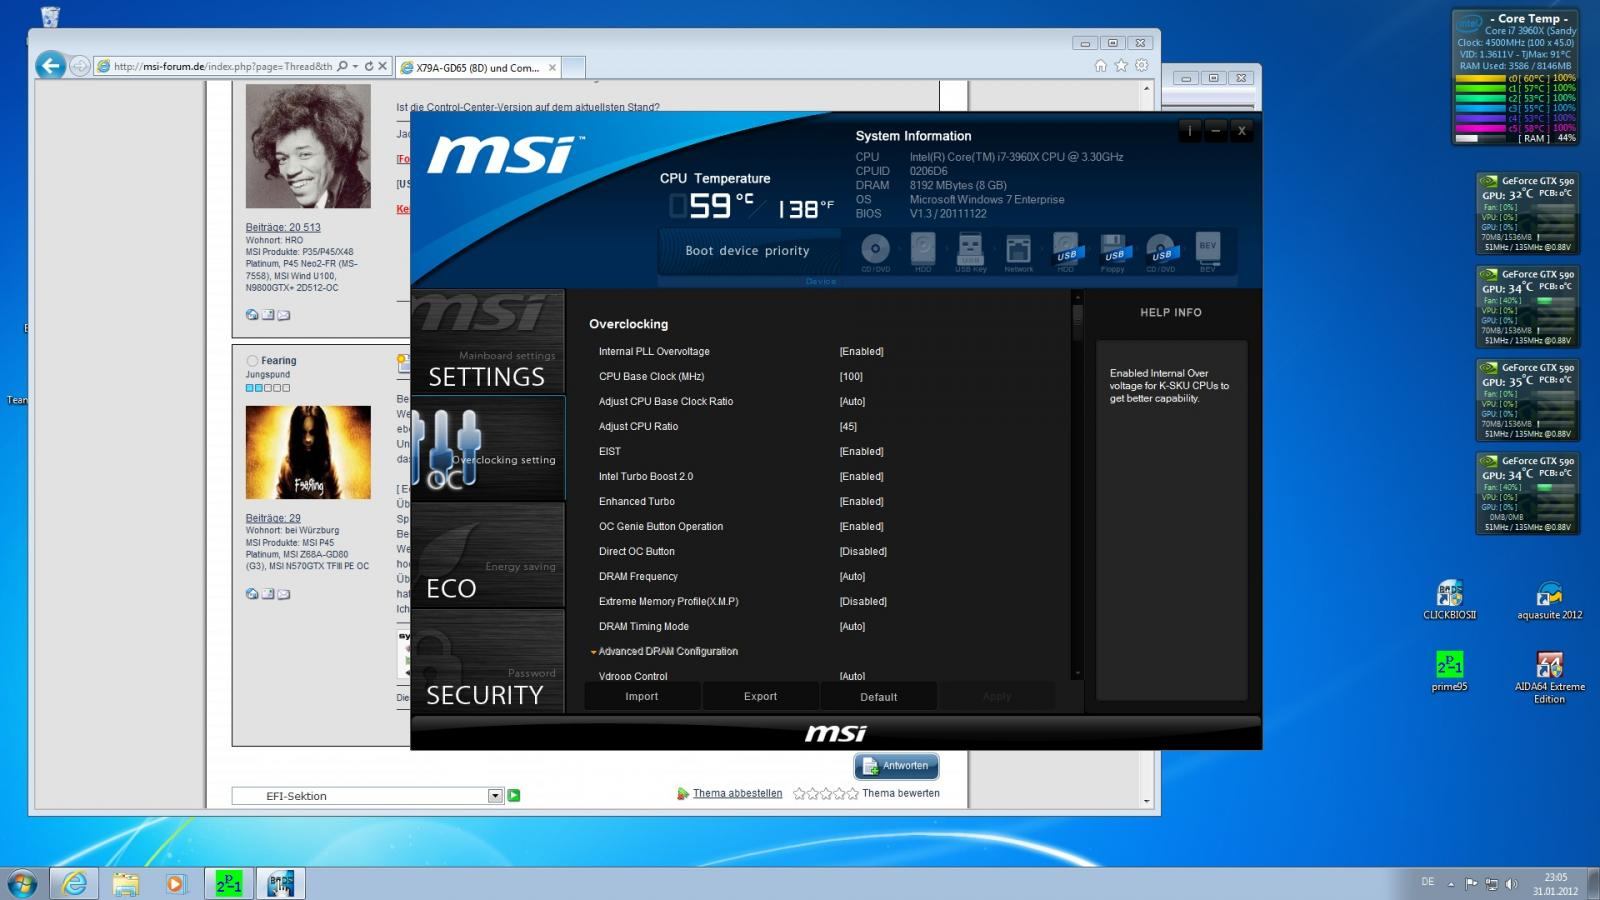Select Network boot device icon
The width and height of the screenshot is (1600, 900).
click(x=1018, y=251)
